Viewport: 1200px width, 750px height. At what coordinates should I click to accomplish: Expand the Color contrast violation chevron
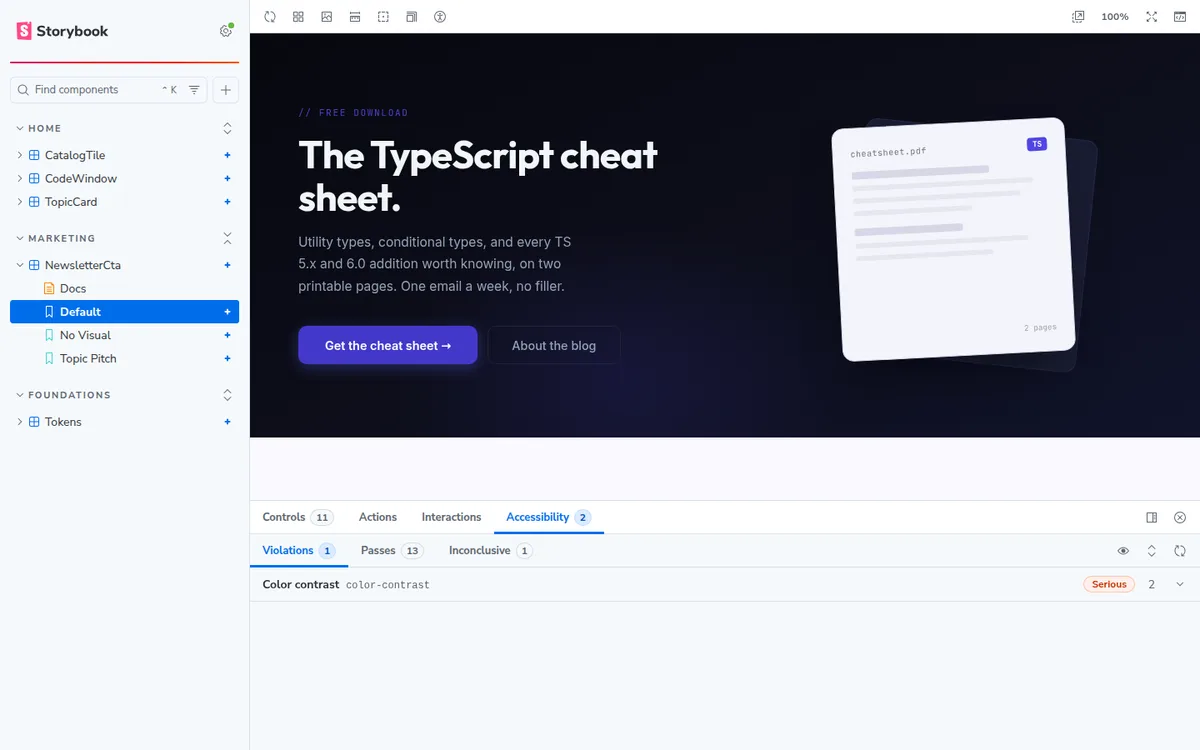coord(1180,584)
